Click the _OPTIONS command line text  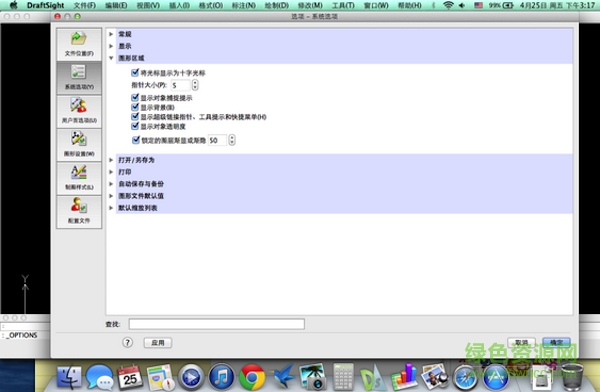click(21, 335)
